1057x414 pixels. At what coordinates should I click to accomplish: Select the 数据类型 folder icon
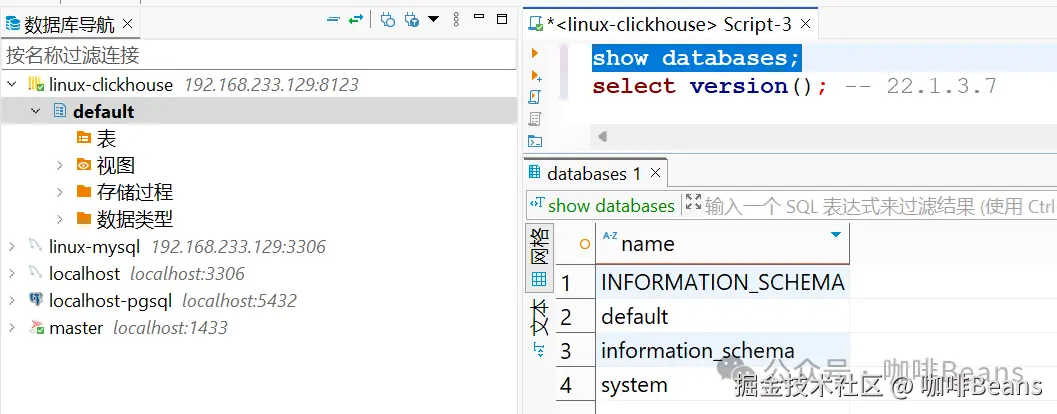[x=84, y=218]
